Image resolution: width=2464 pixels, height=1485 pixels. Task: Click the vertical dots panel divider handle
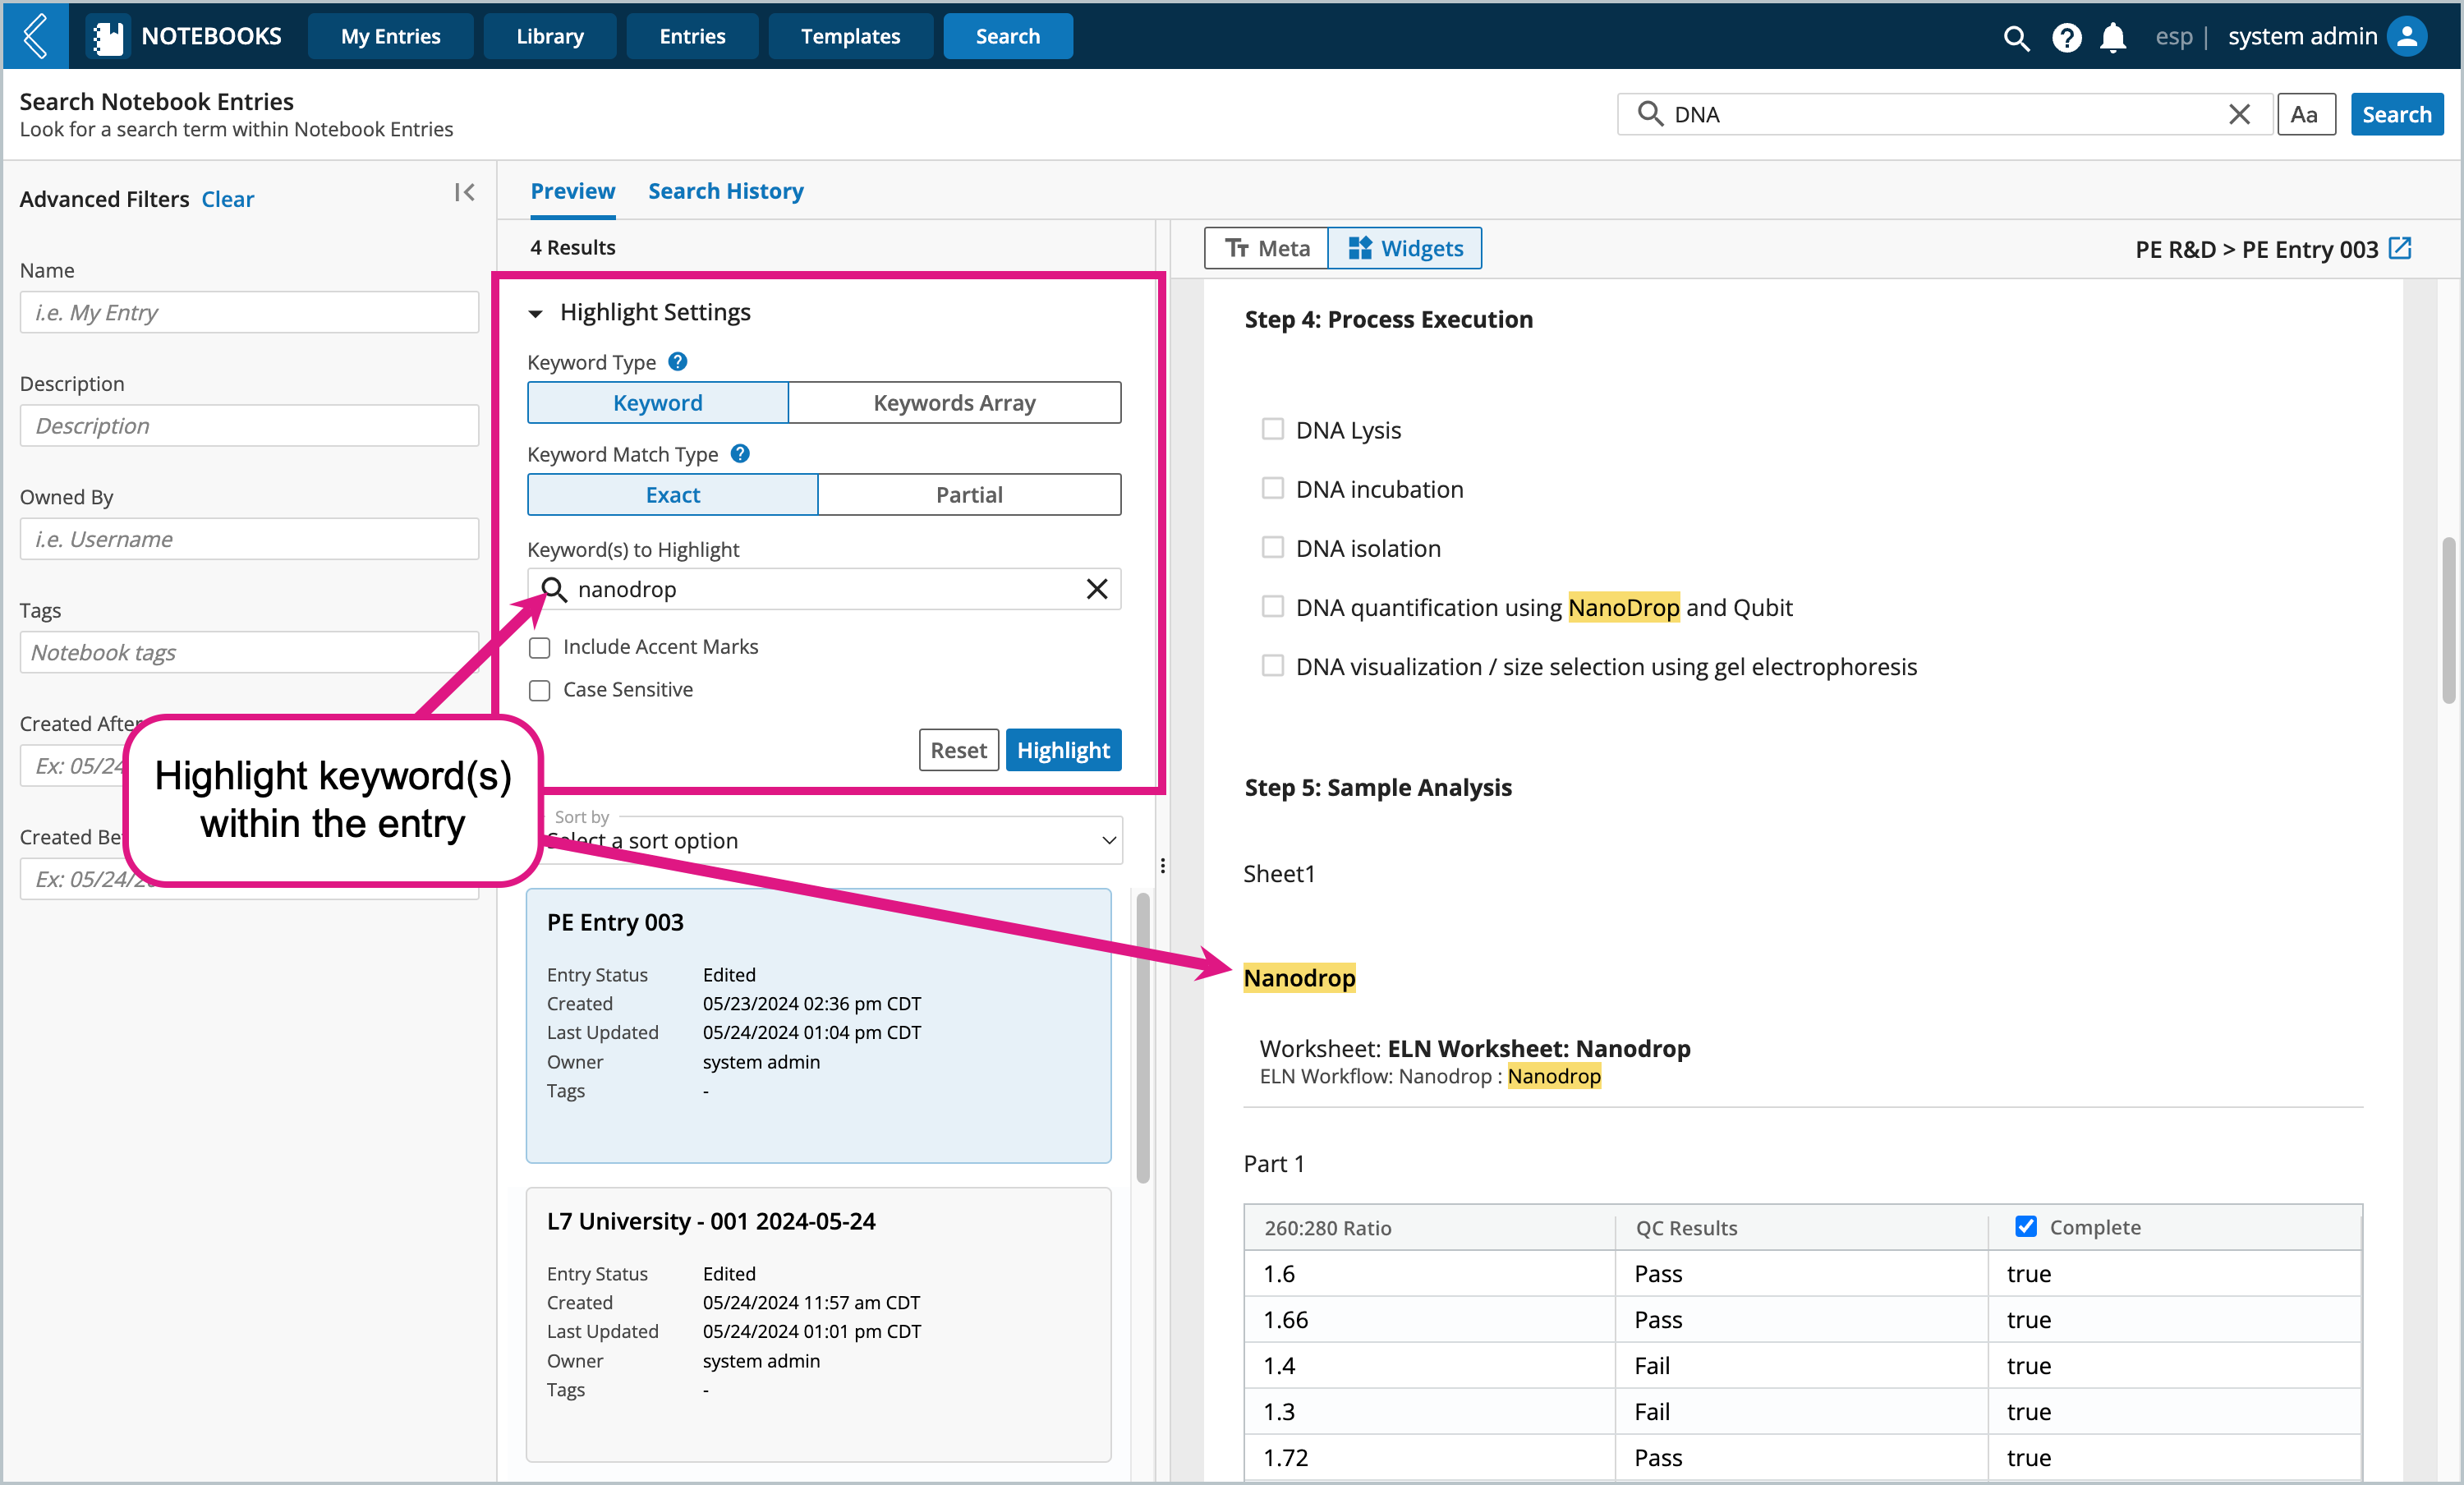[1162, 866]
